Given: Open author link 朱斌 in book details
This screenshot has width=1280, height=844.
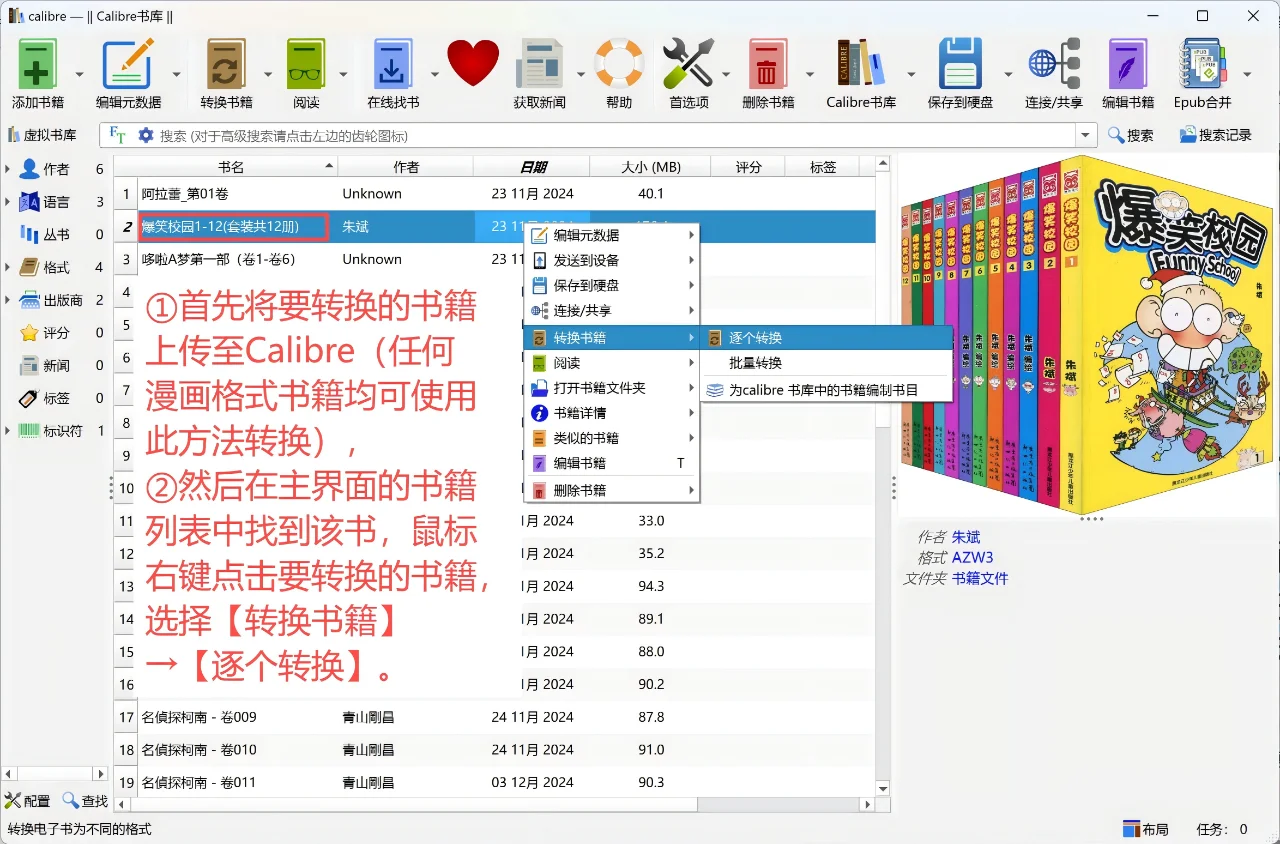Looking at the screenshot, I should pyautogui.click(x=966, y=537).
